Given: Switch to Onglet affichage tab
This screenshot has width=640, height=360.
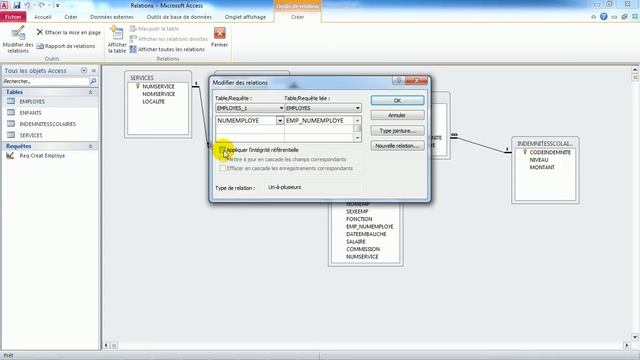Looking at the screenshot, I should 245,17.
